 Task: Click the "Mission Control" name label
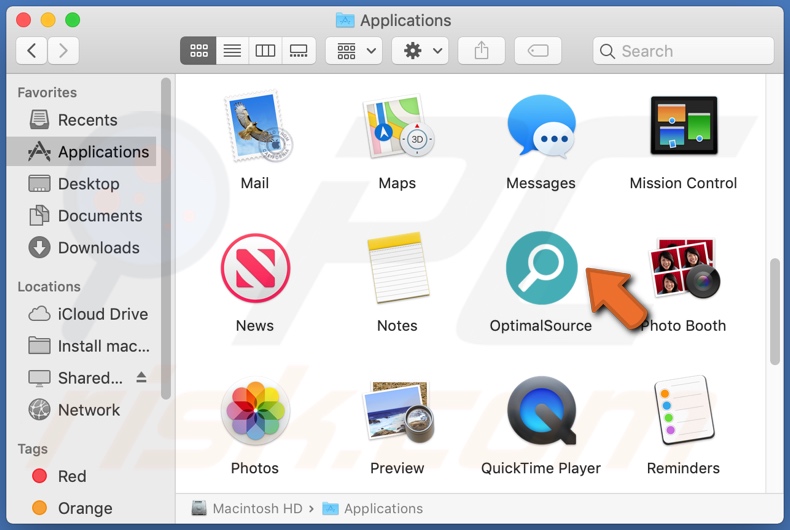683,183
